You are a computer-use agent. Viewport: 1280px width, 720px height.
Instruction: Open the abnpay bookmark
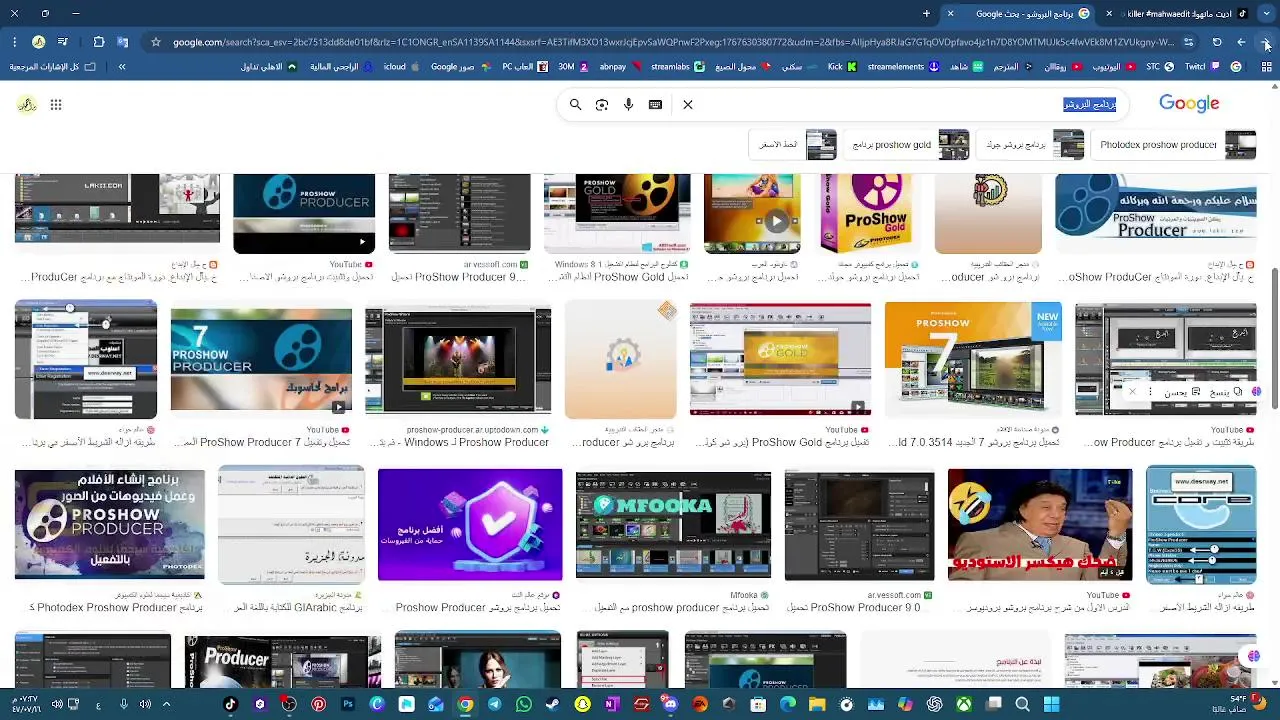point(619,67)
